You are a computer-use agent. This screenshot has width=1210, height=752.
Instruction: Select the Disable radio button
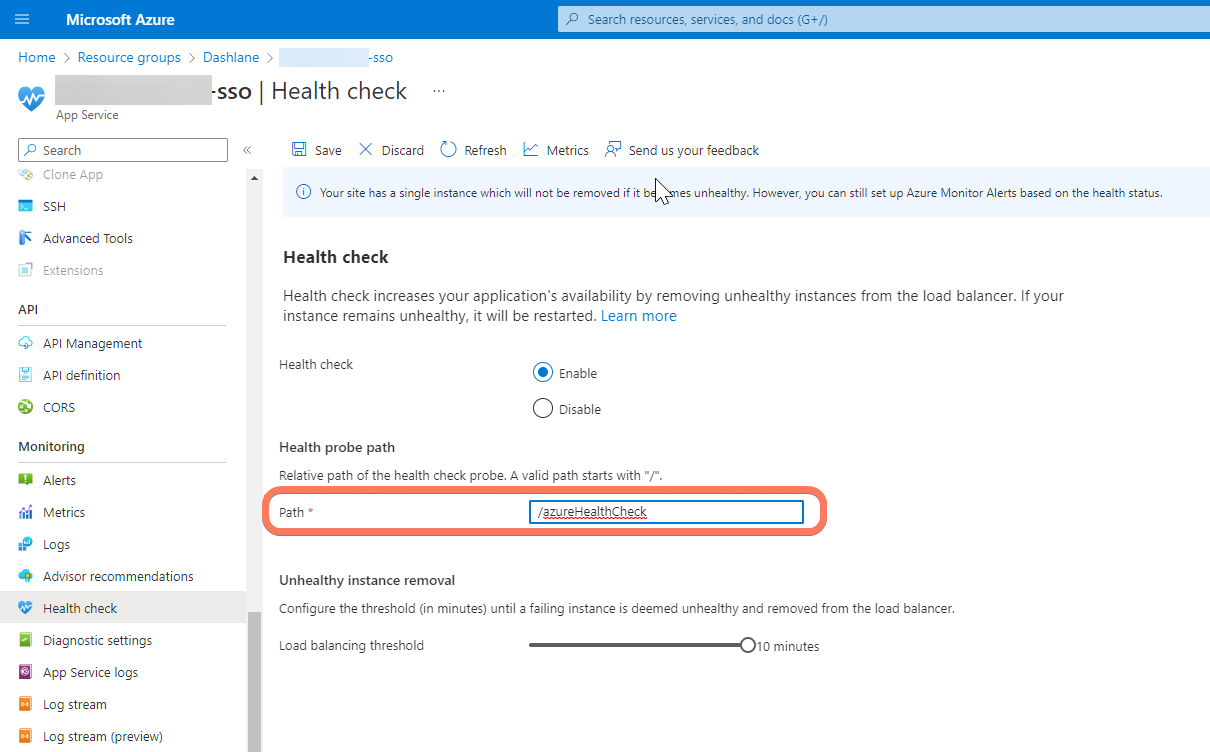pos(543,408)
